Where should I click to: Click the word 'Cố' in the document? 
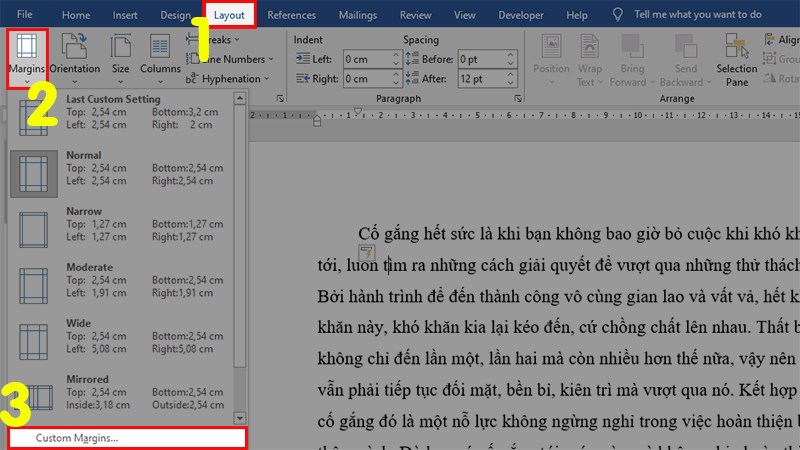point(367,234)
